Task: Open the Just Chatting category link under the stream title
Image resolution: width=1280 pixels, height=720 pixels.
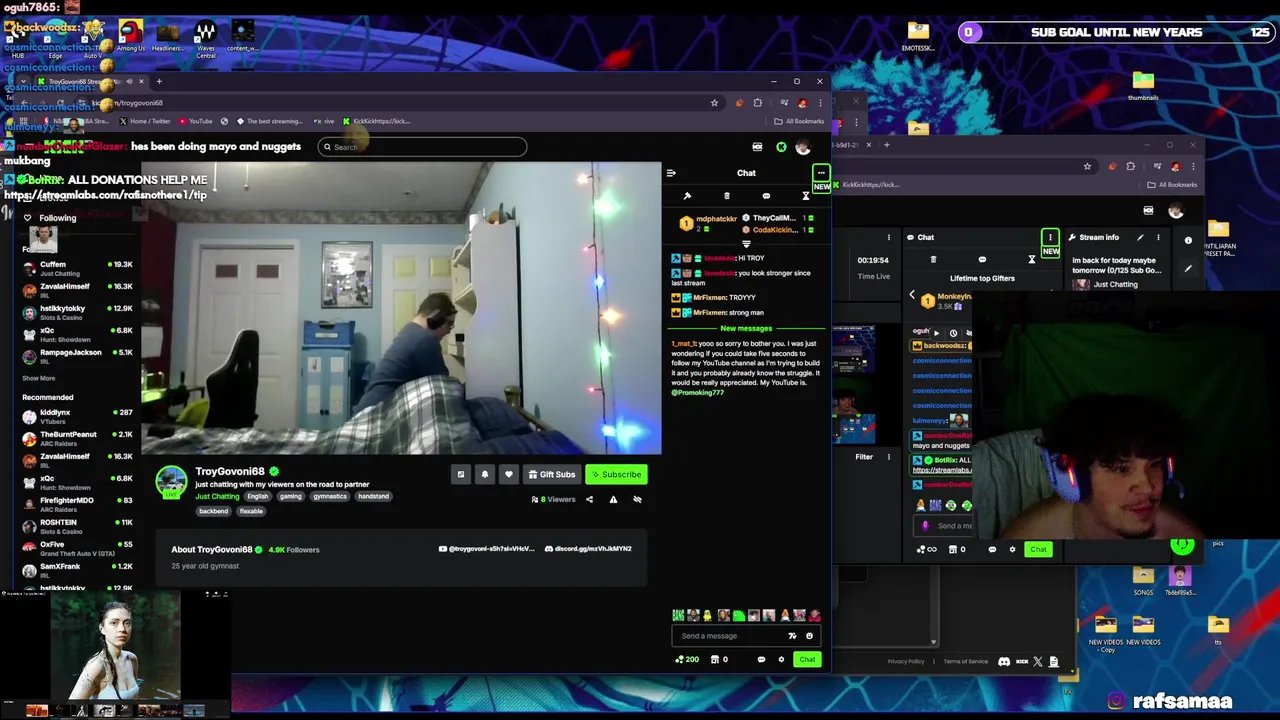Action: coord(217,496)
